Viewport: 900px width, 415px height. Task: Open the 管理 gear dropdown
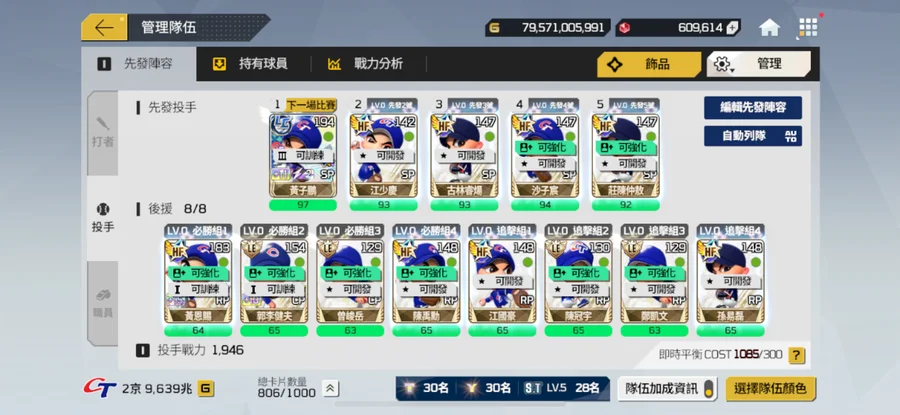758,64
